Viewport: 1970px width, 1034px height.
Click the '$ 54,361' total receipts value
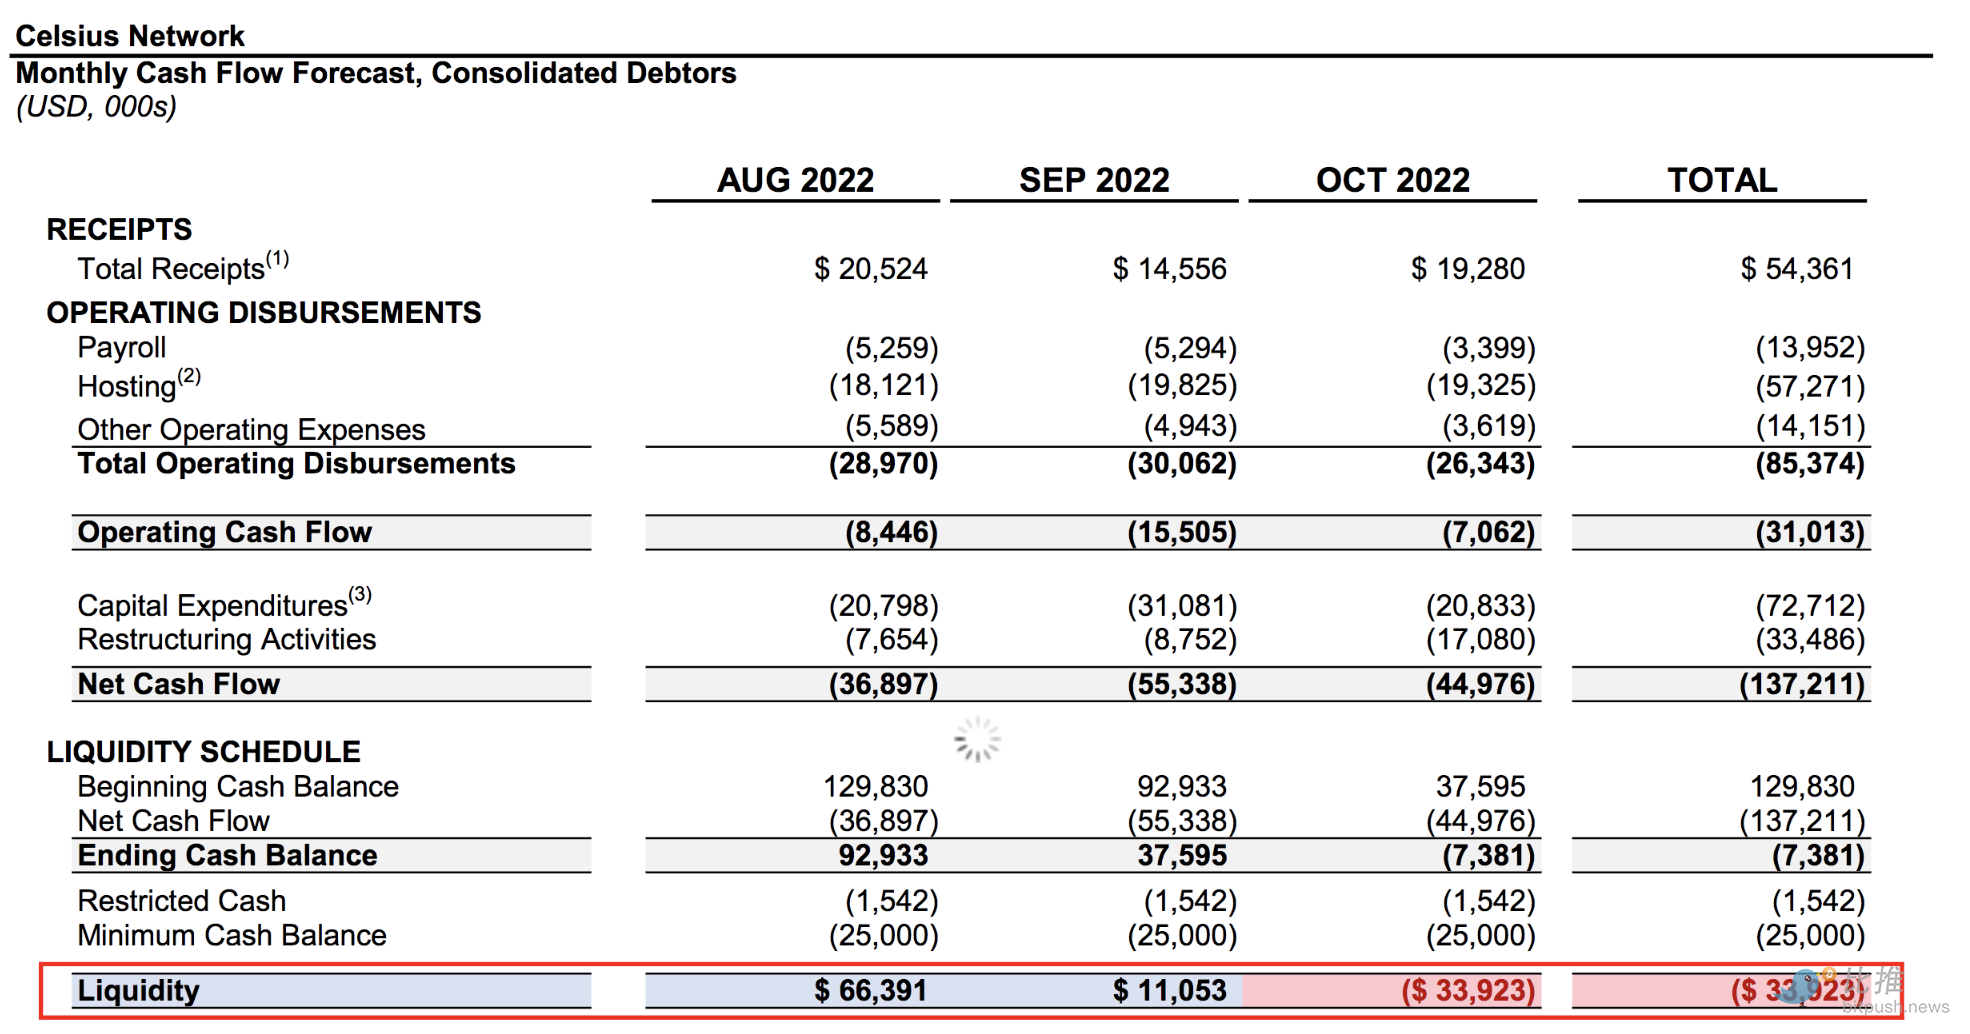(1797, 268)
